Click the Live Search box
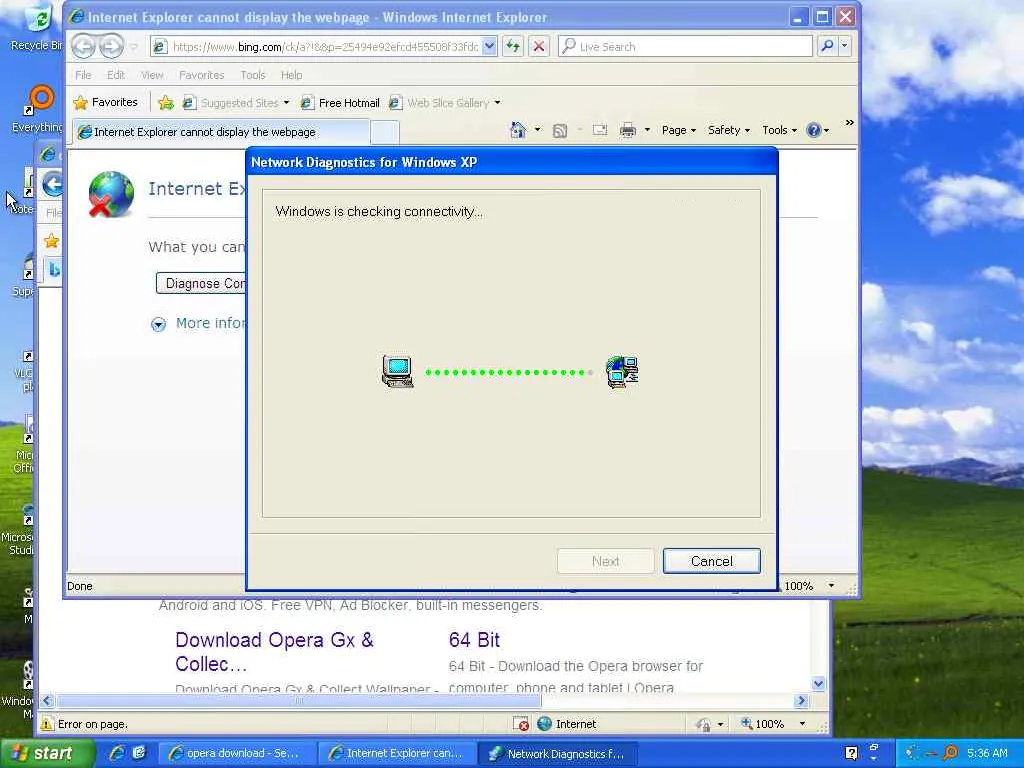 coord(686,46)
